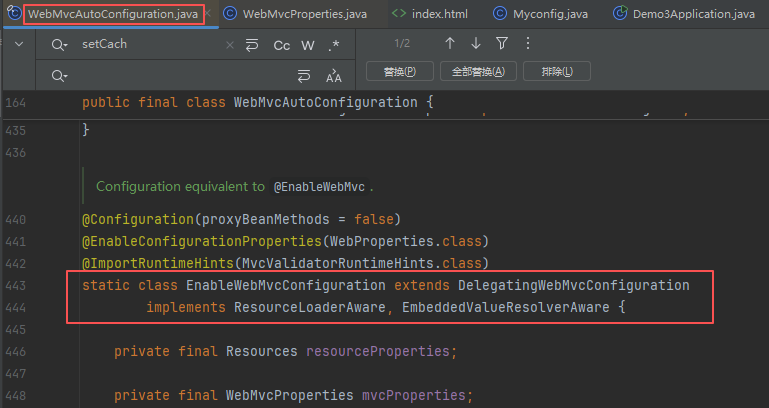Click the WebMvcAutoConfiguration.java file icon
Viewport: 769px width, 408px height.
click(14, 13)
